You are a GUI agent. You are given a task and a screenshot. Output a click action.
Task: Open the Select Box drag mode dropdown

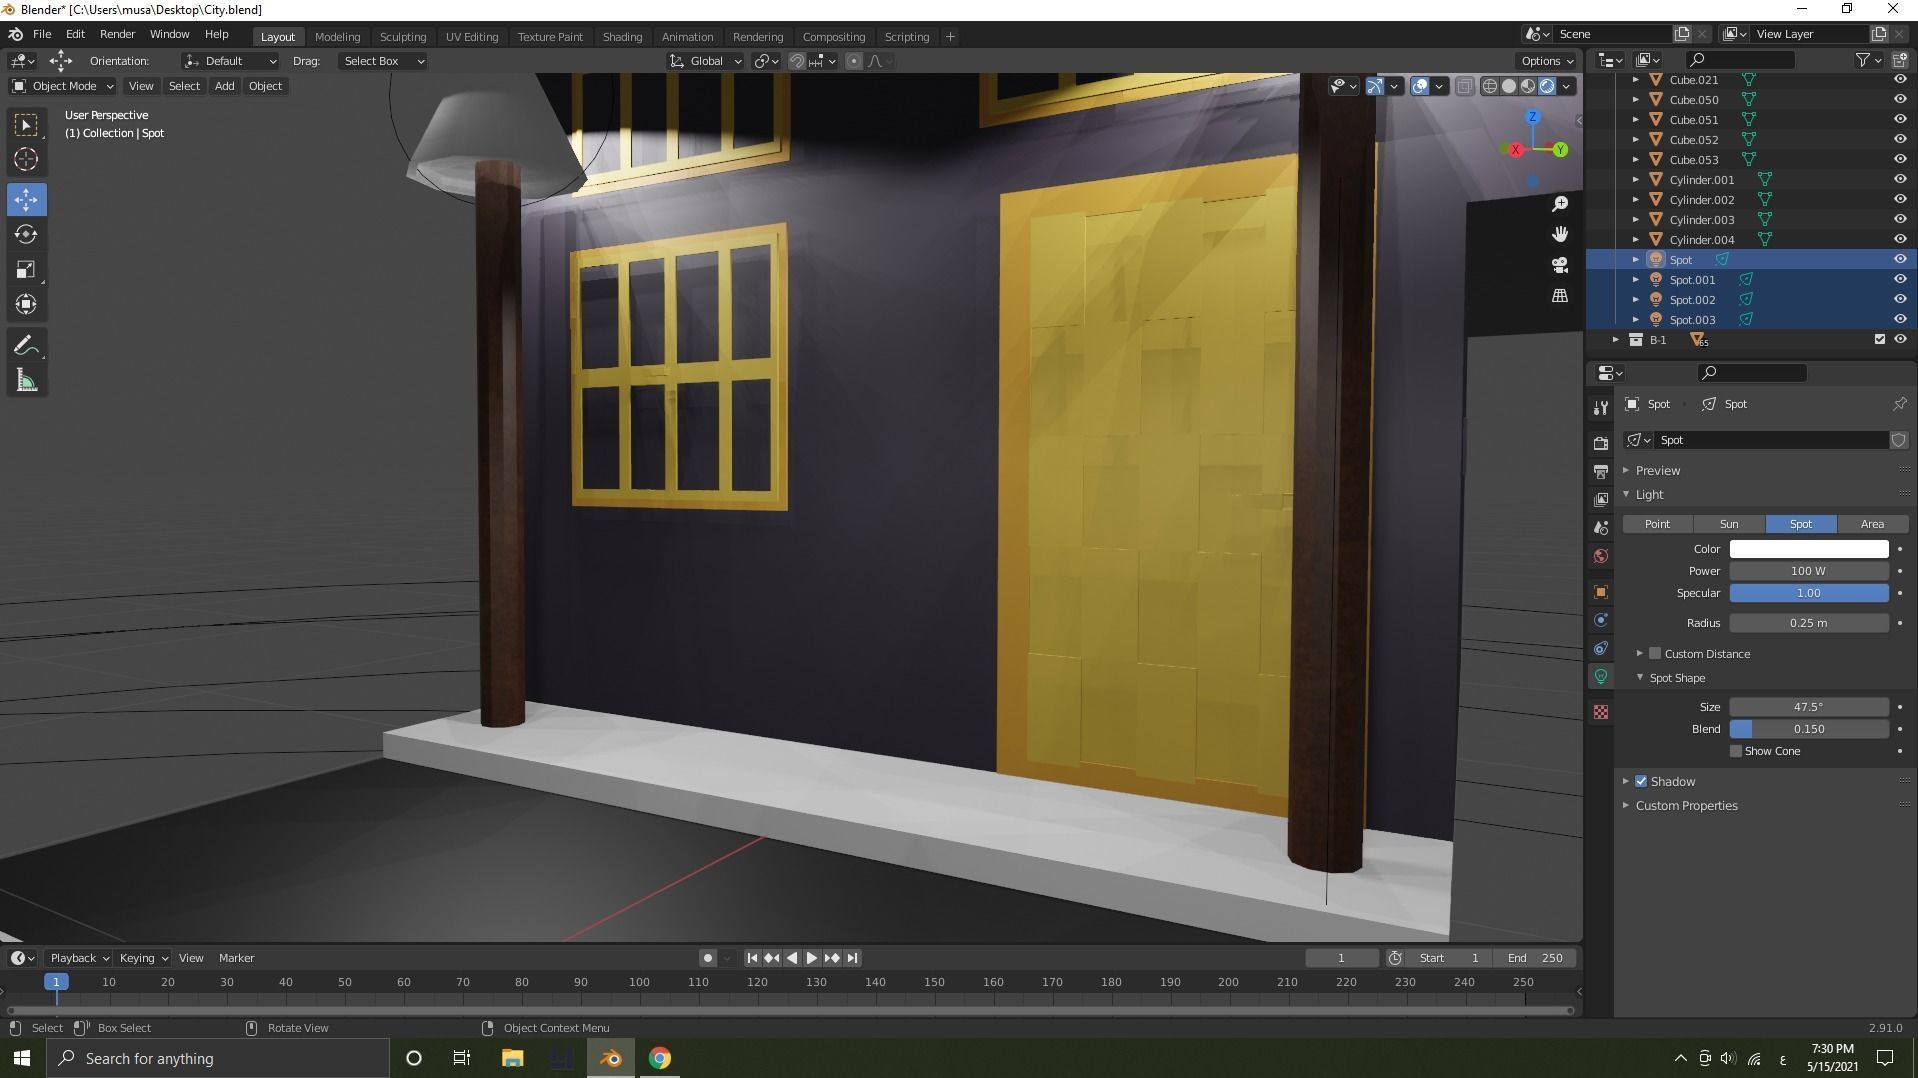(x=383, y=61)
